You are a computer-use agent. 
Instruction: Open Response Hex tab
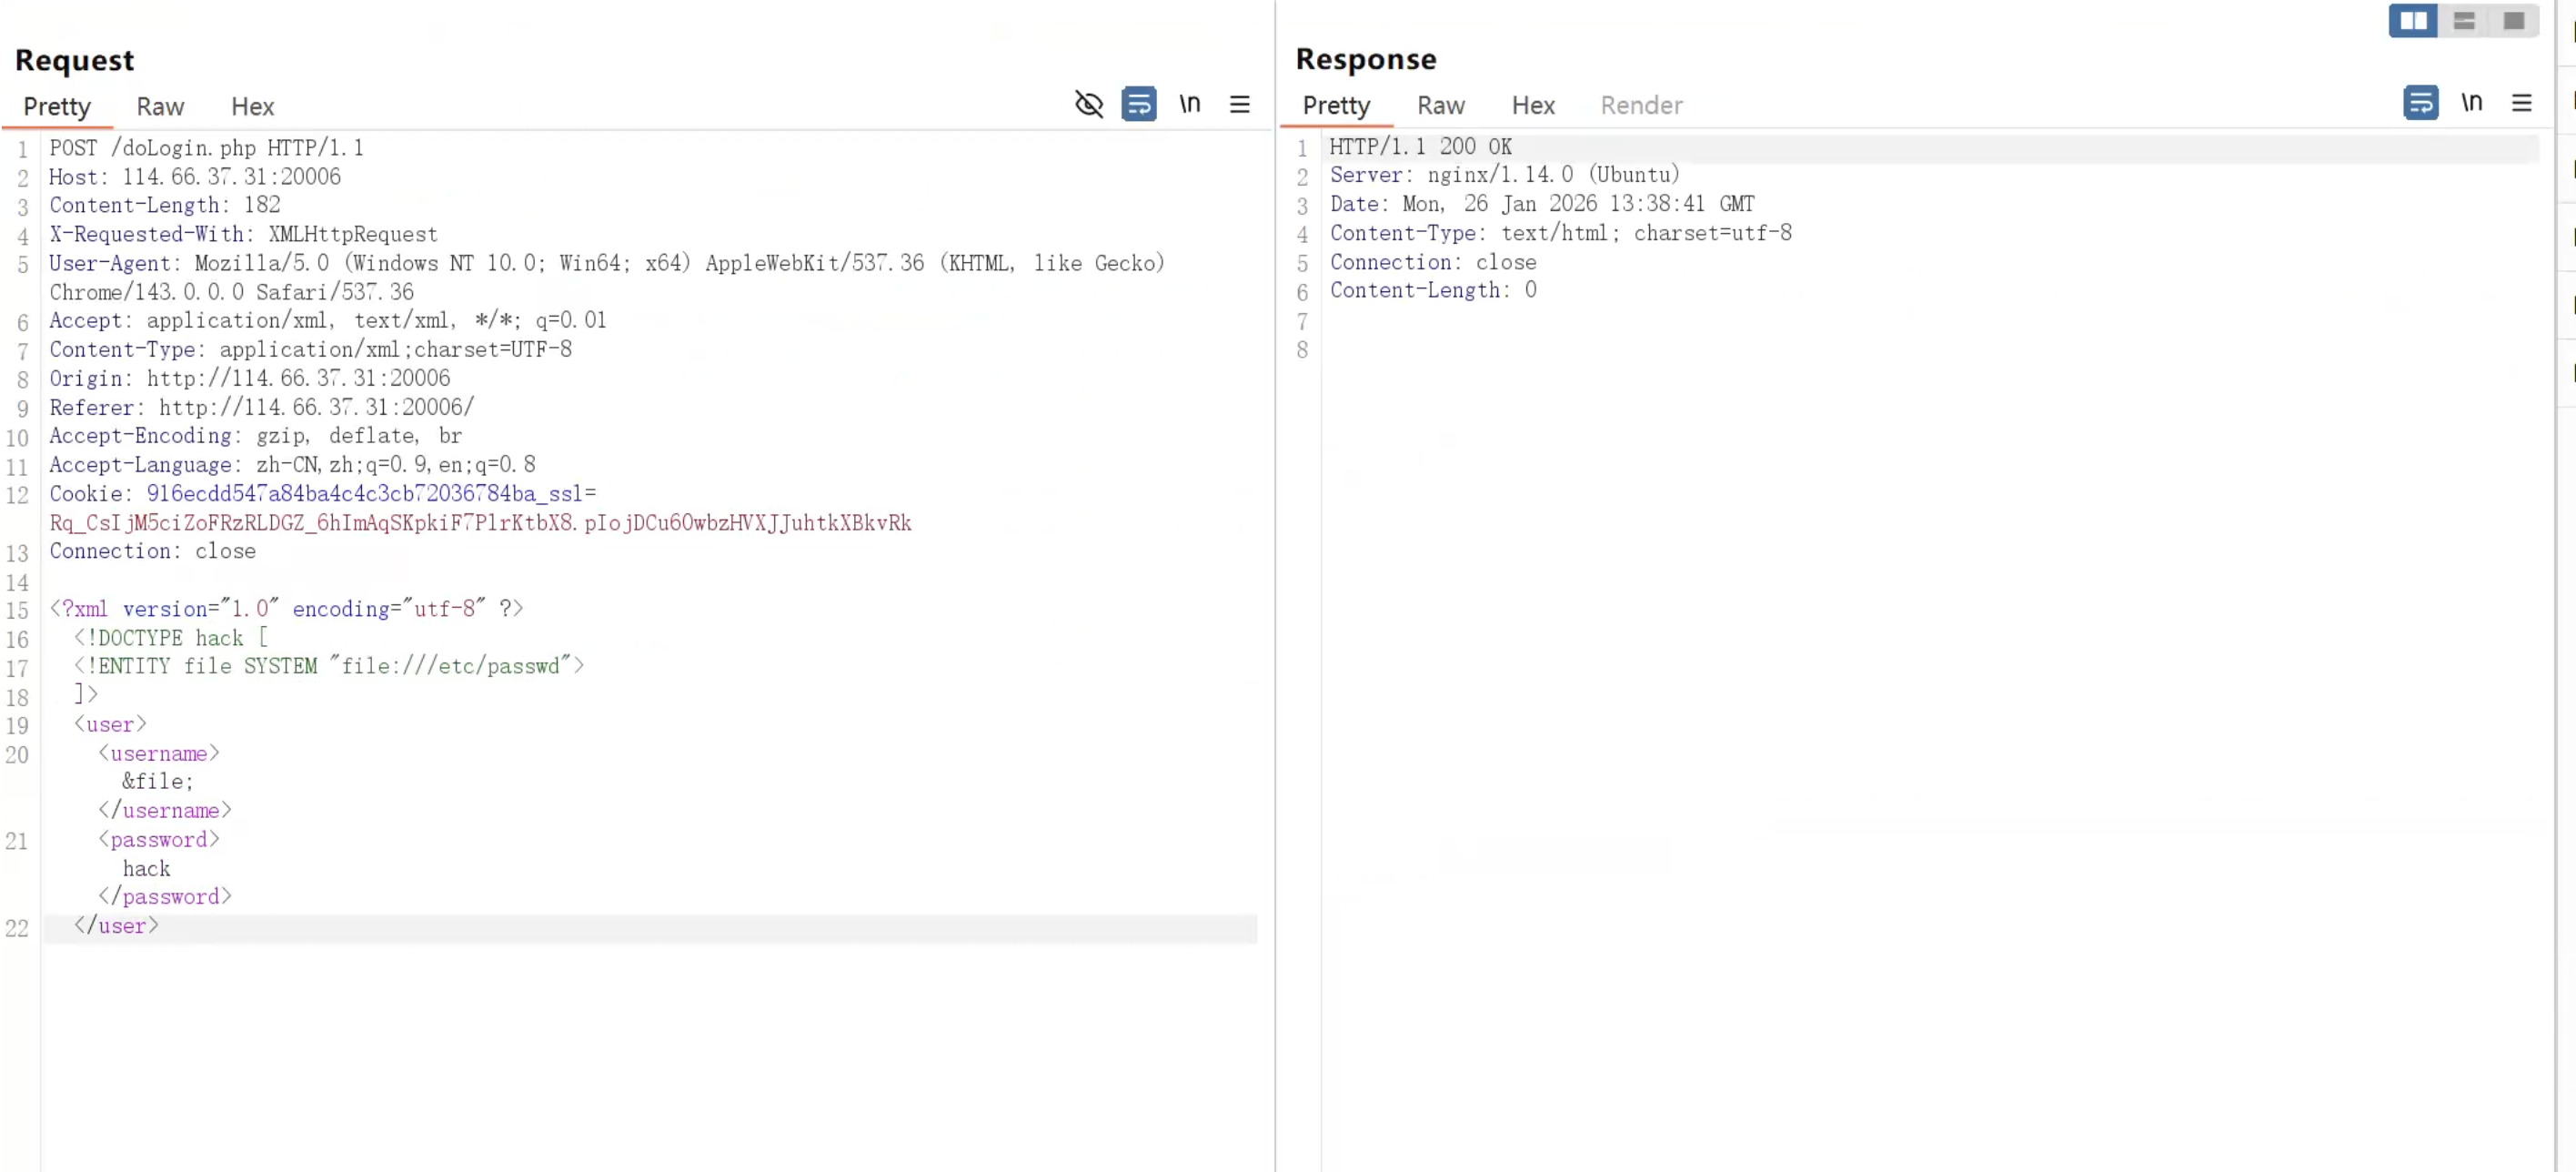[x=1532, y=105]
